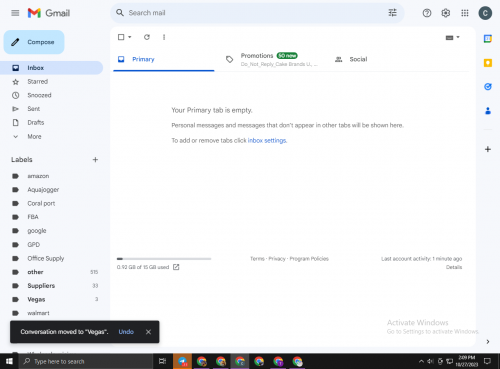Click the Gmail logo
This screenshot has height=369, width=500.
tap(49, 13)
